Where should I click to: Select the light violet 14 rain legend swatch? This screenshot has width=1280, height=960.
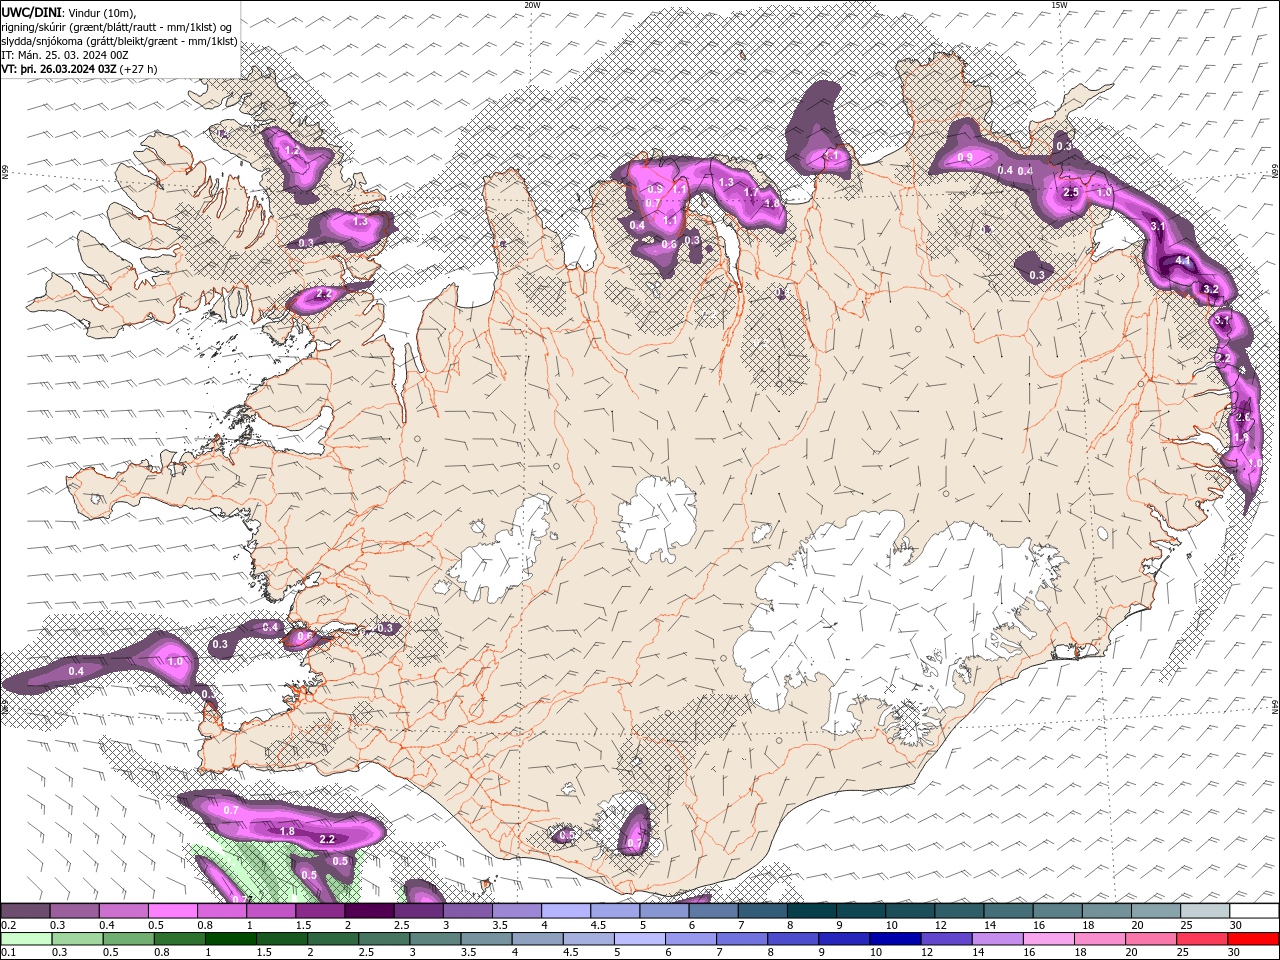[996, 939]
